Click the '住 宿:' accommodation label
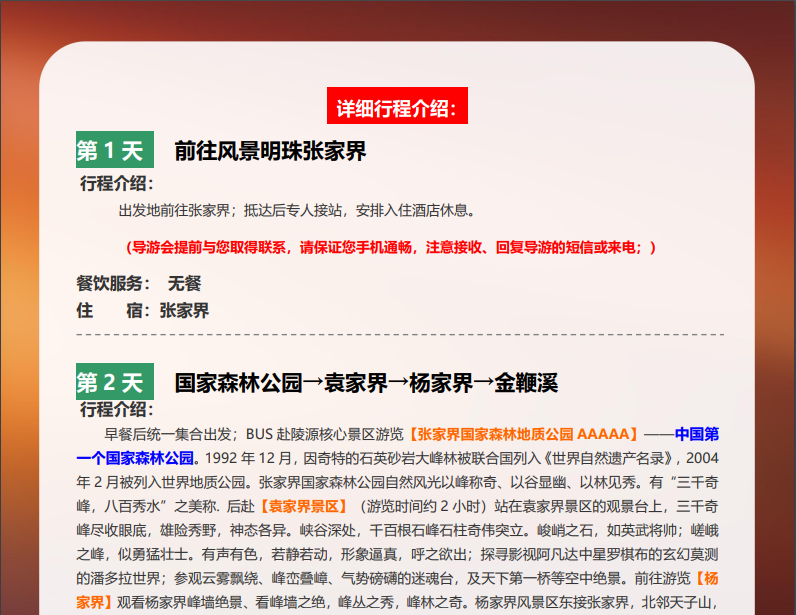 (114, 310)
